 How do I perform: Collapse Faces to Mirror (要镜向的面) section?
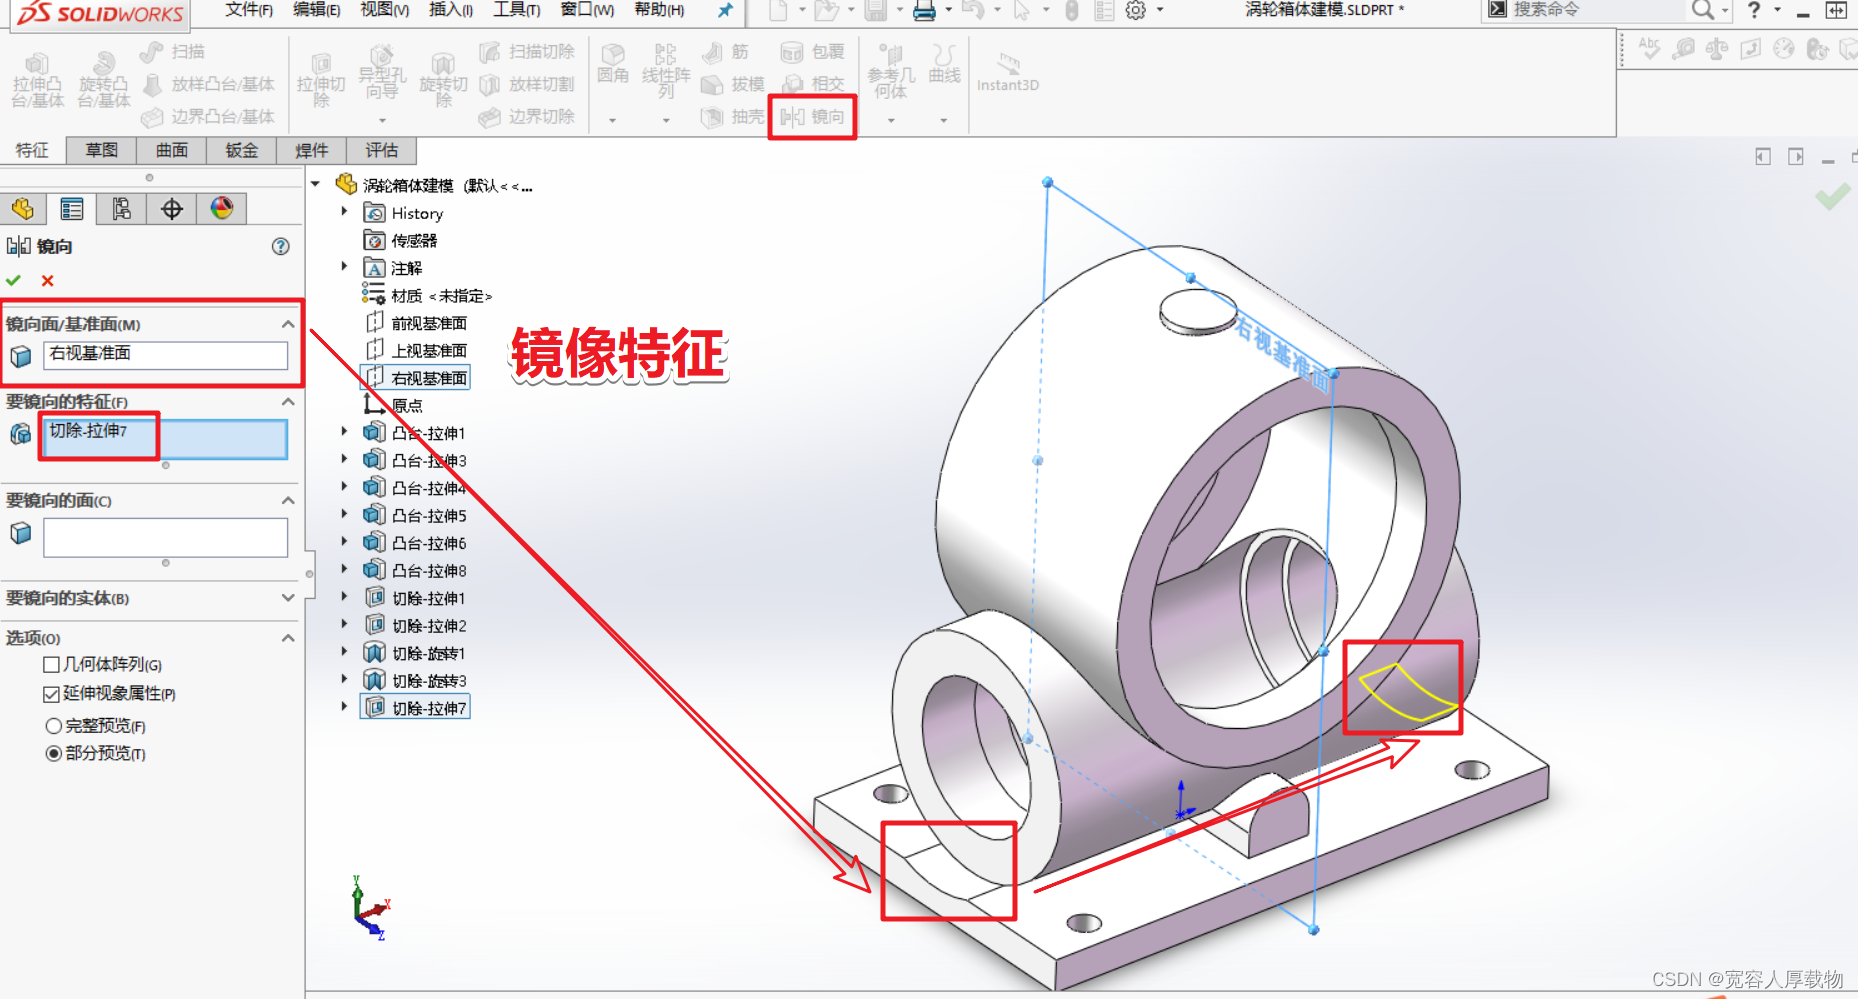288,500
